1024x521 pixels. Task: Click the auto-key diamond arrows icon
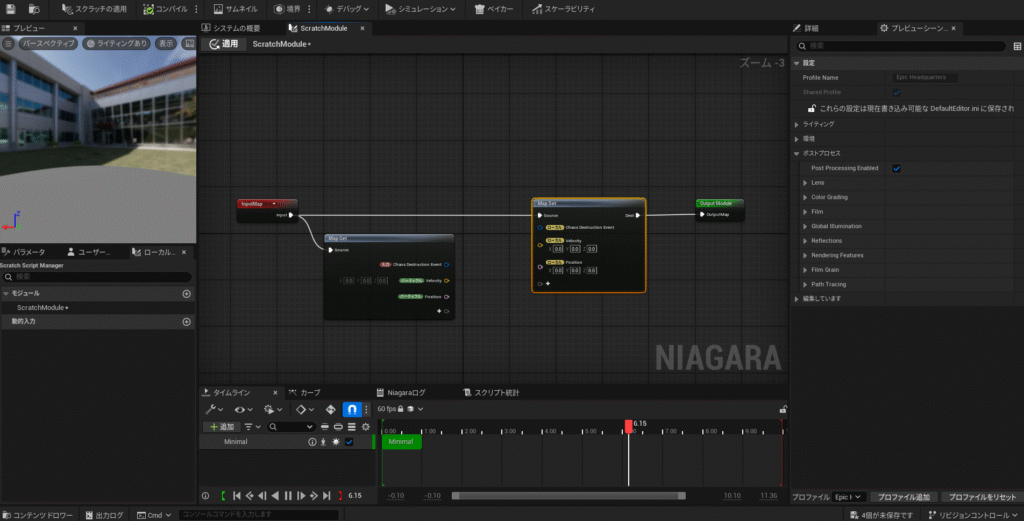(330, 409)
